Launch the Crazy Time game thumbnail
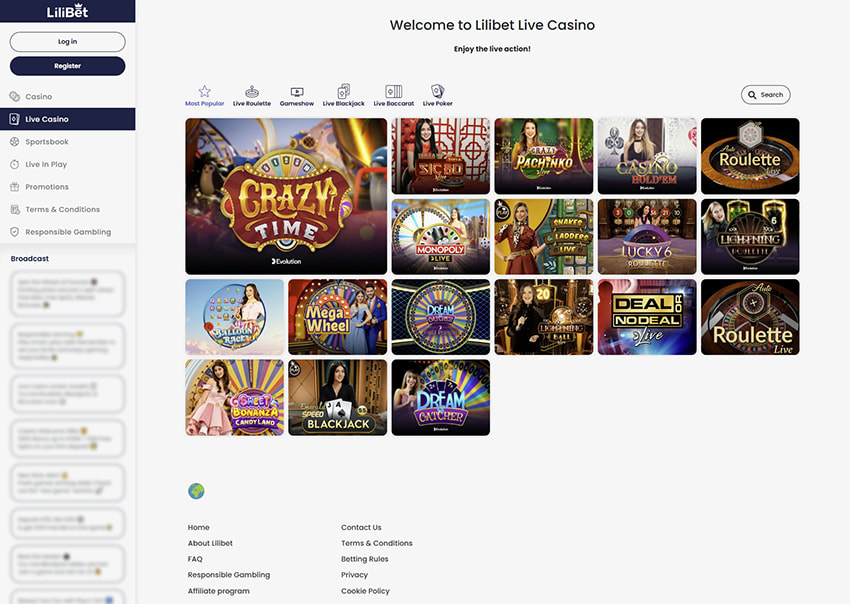 pyautogui.click(x=286, y=196)
